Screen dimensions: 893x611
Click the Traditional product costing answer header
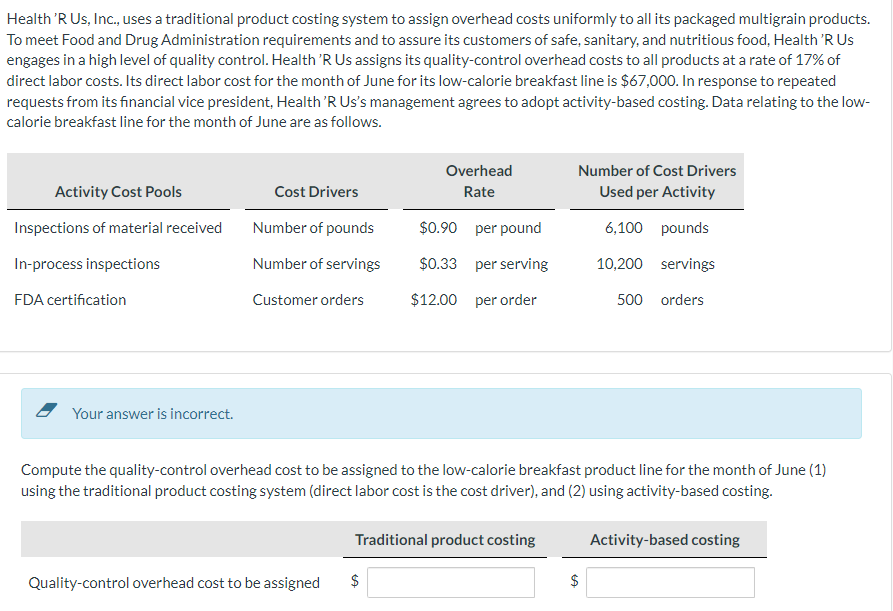(445, 540)
